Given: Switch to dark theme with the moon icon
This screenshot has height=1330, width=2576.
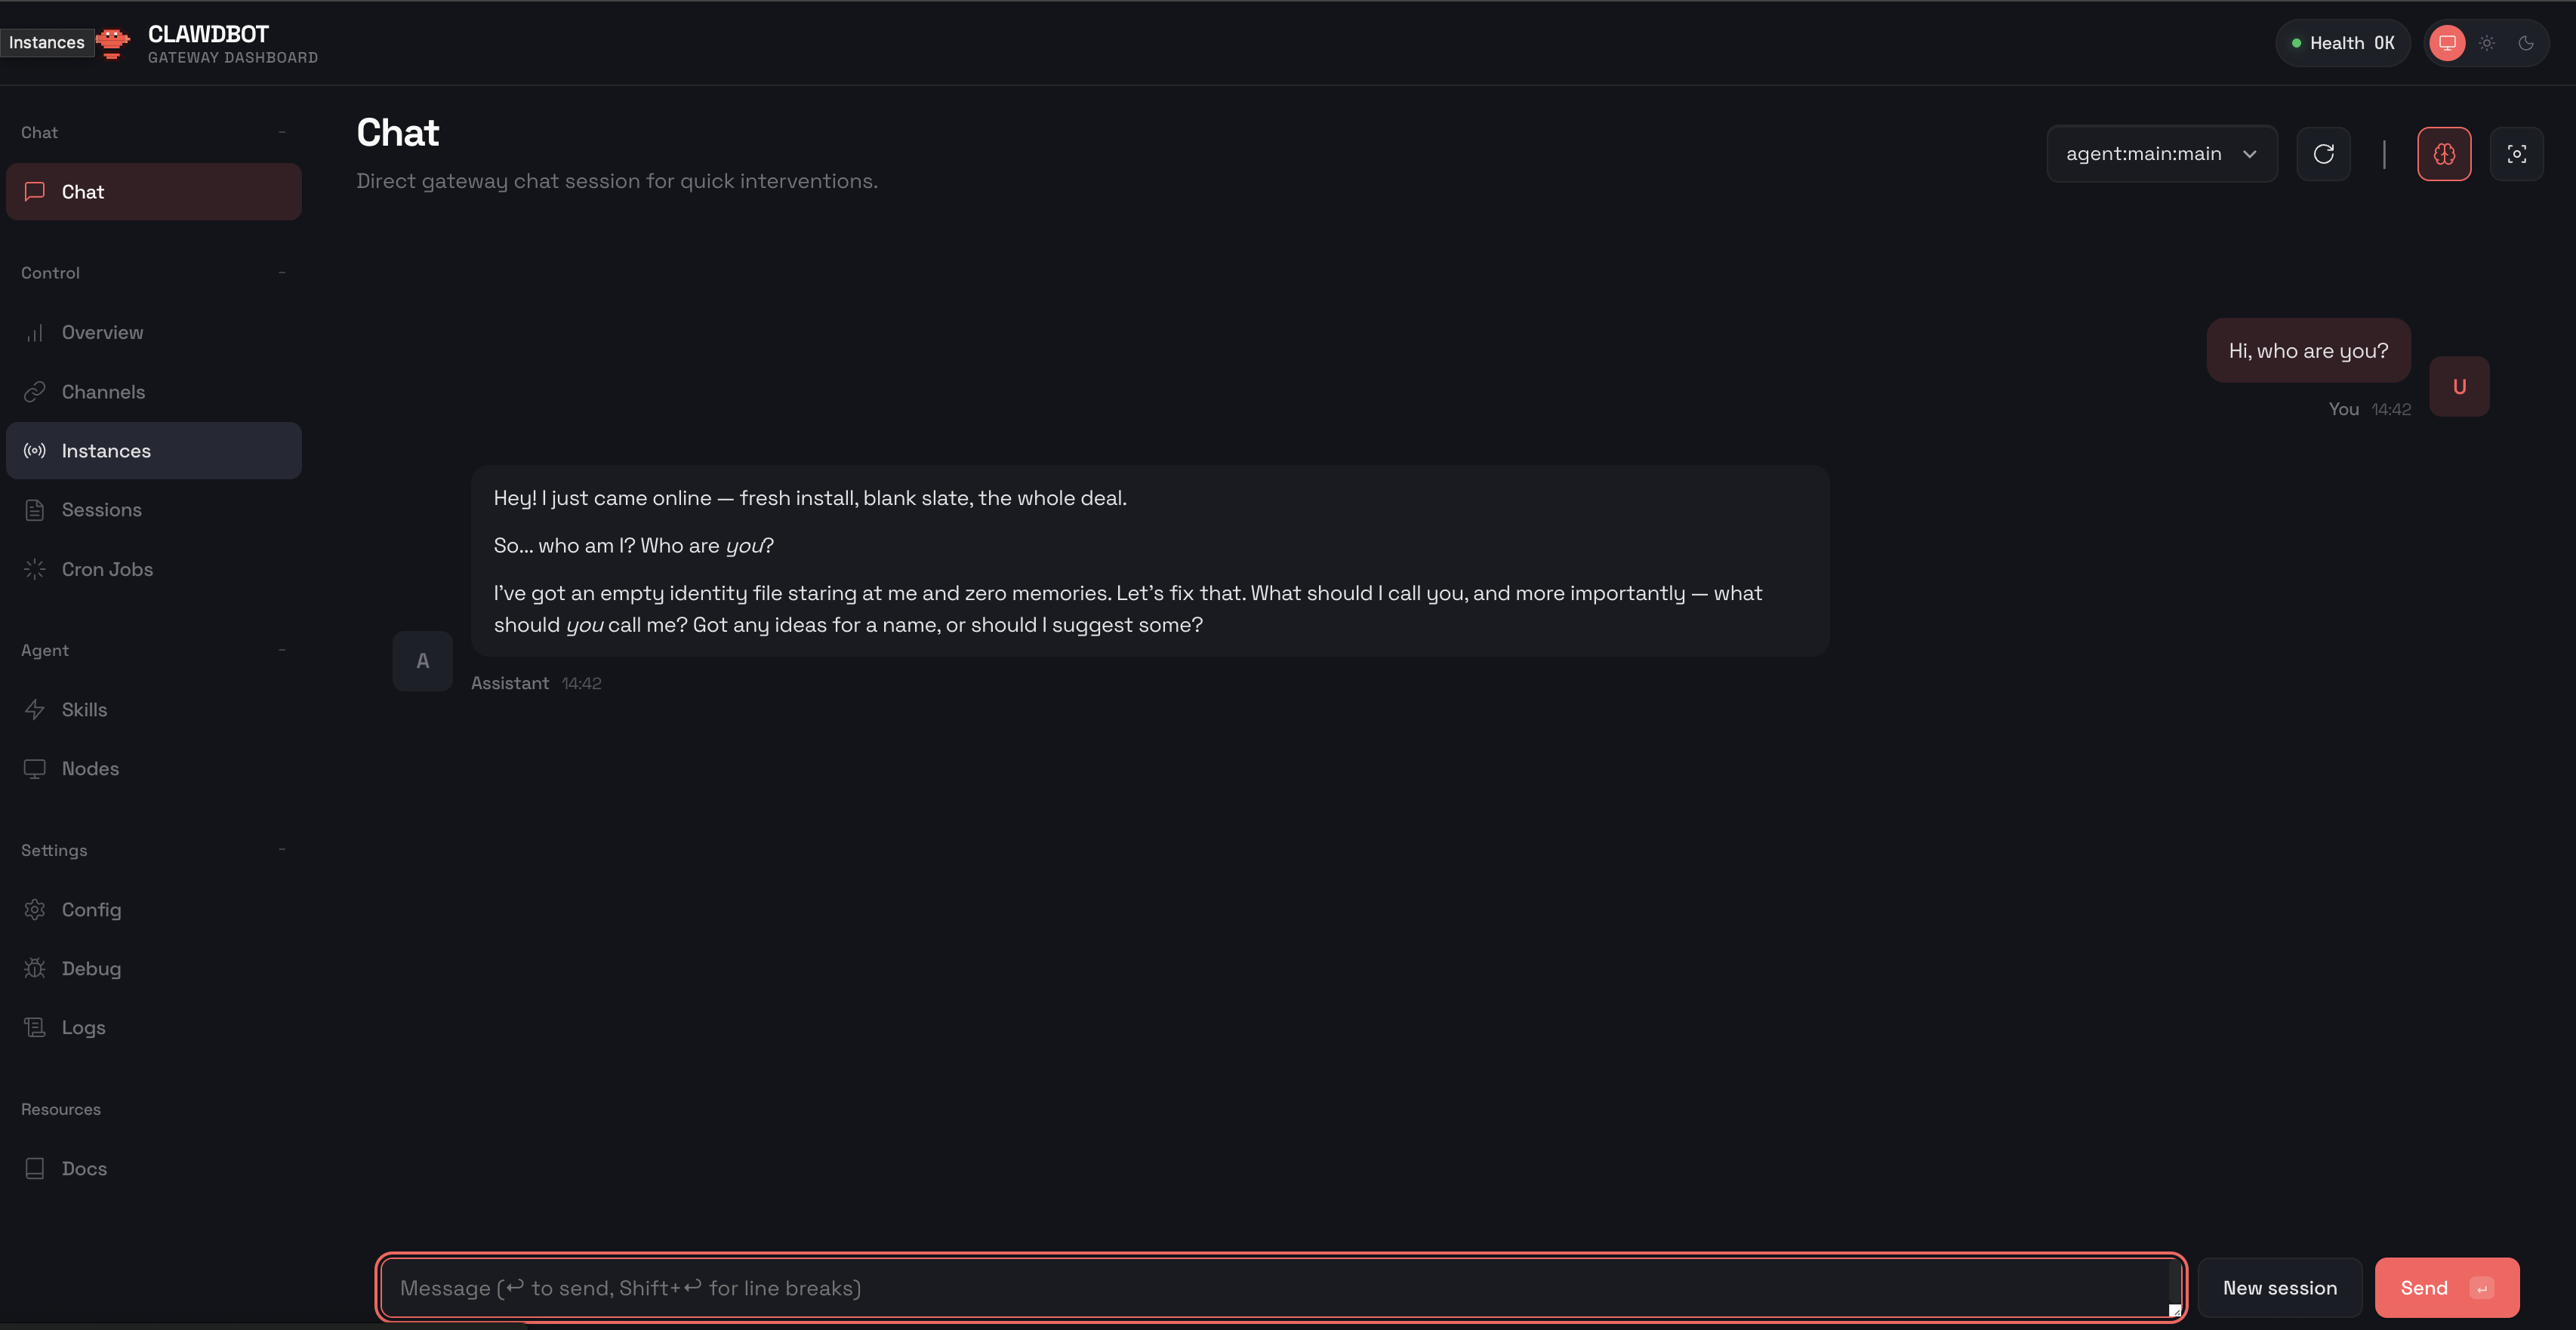Looking at the screenshot, I should pyautogui.click(x=2528, y=43).
